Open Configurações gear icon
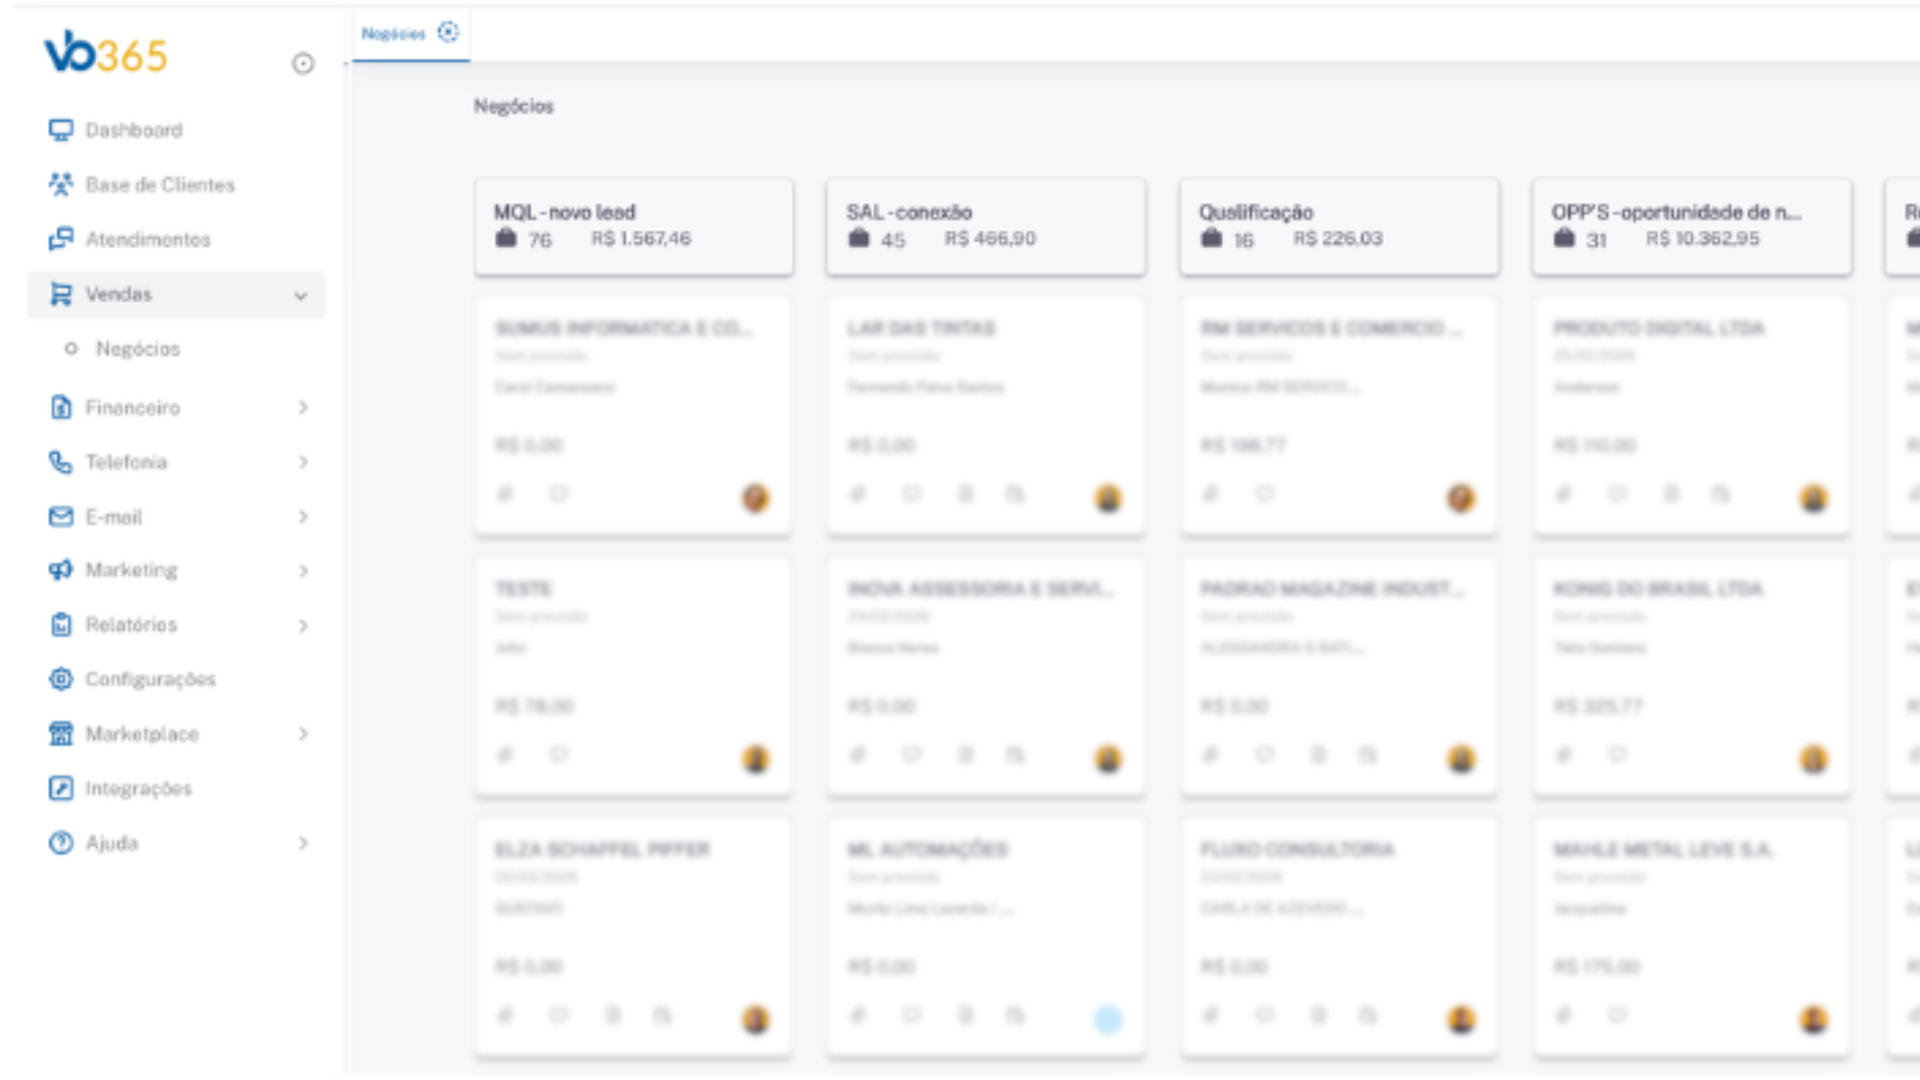The image size is (1920, 1080). (61, 679)
